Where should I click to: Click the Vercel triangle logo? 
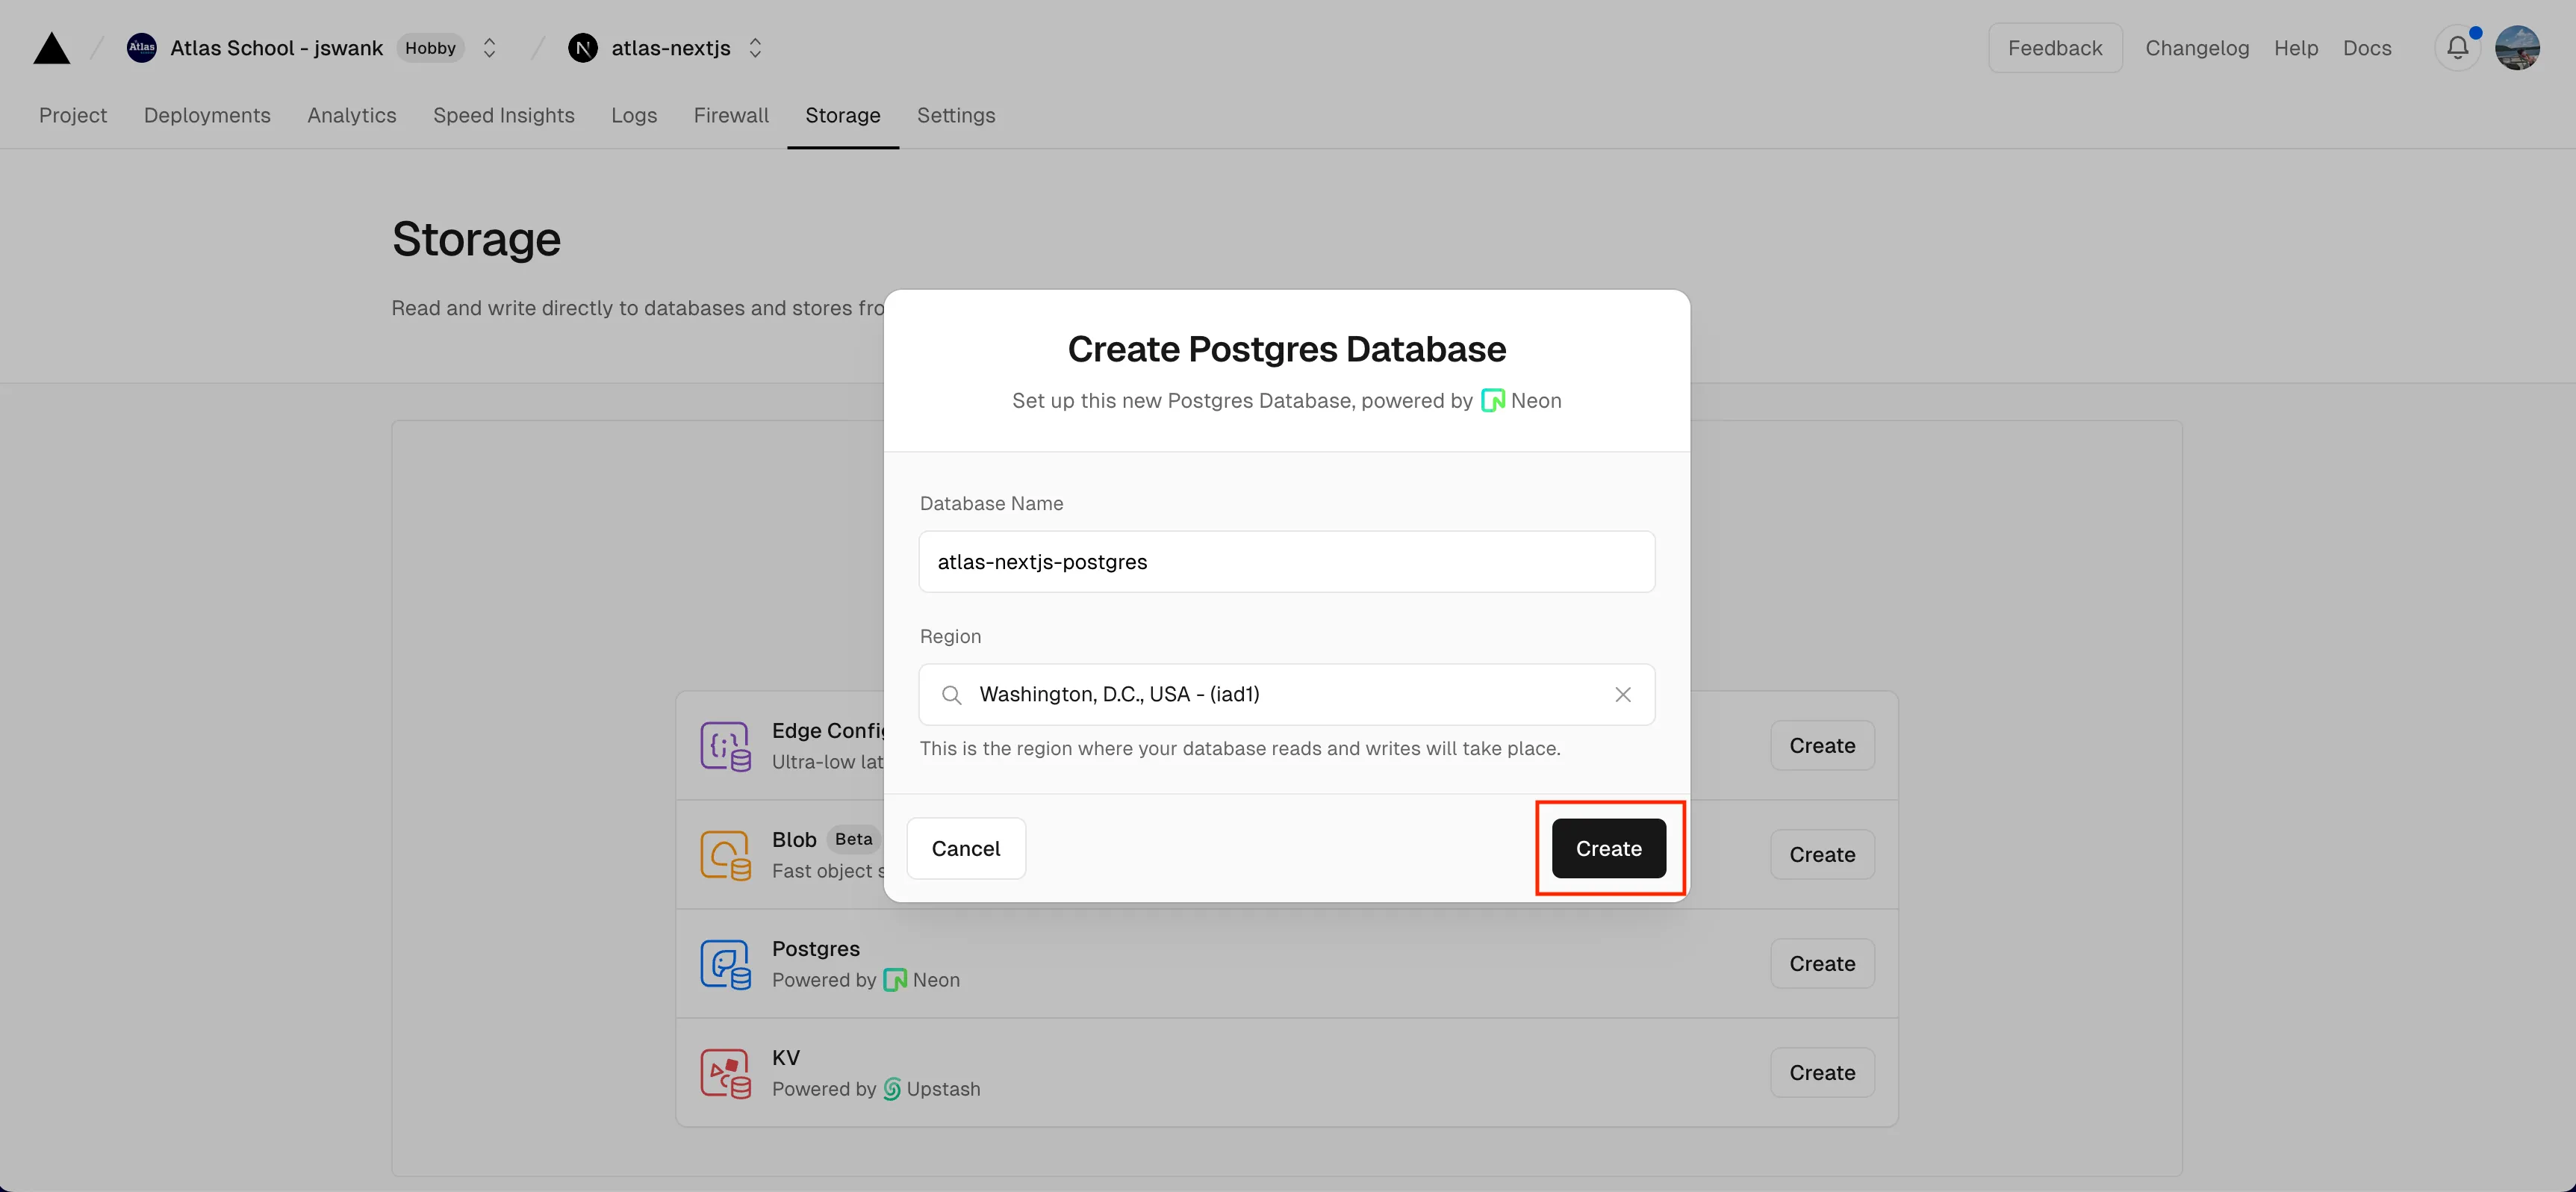pyautogui.click(x=52, y=48)
